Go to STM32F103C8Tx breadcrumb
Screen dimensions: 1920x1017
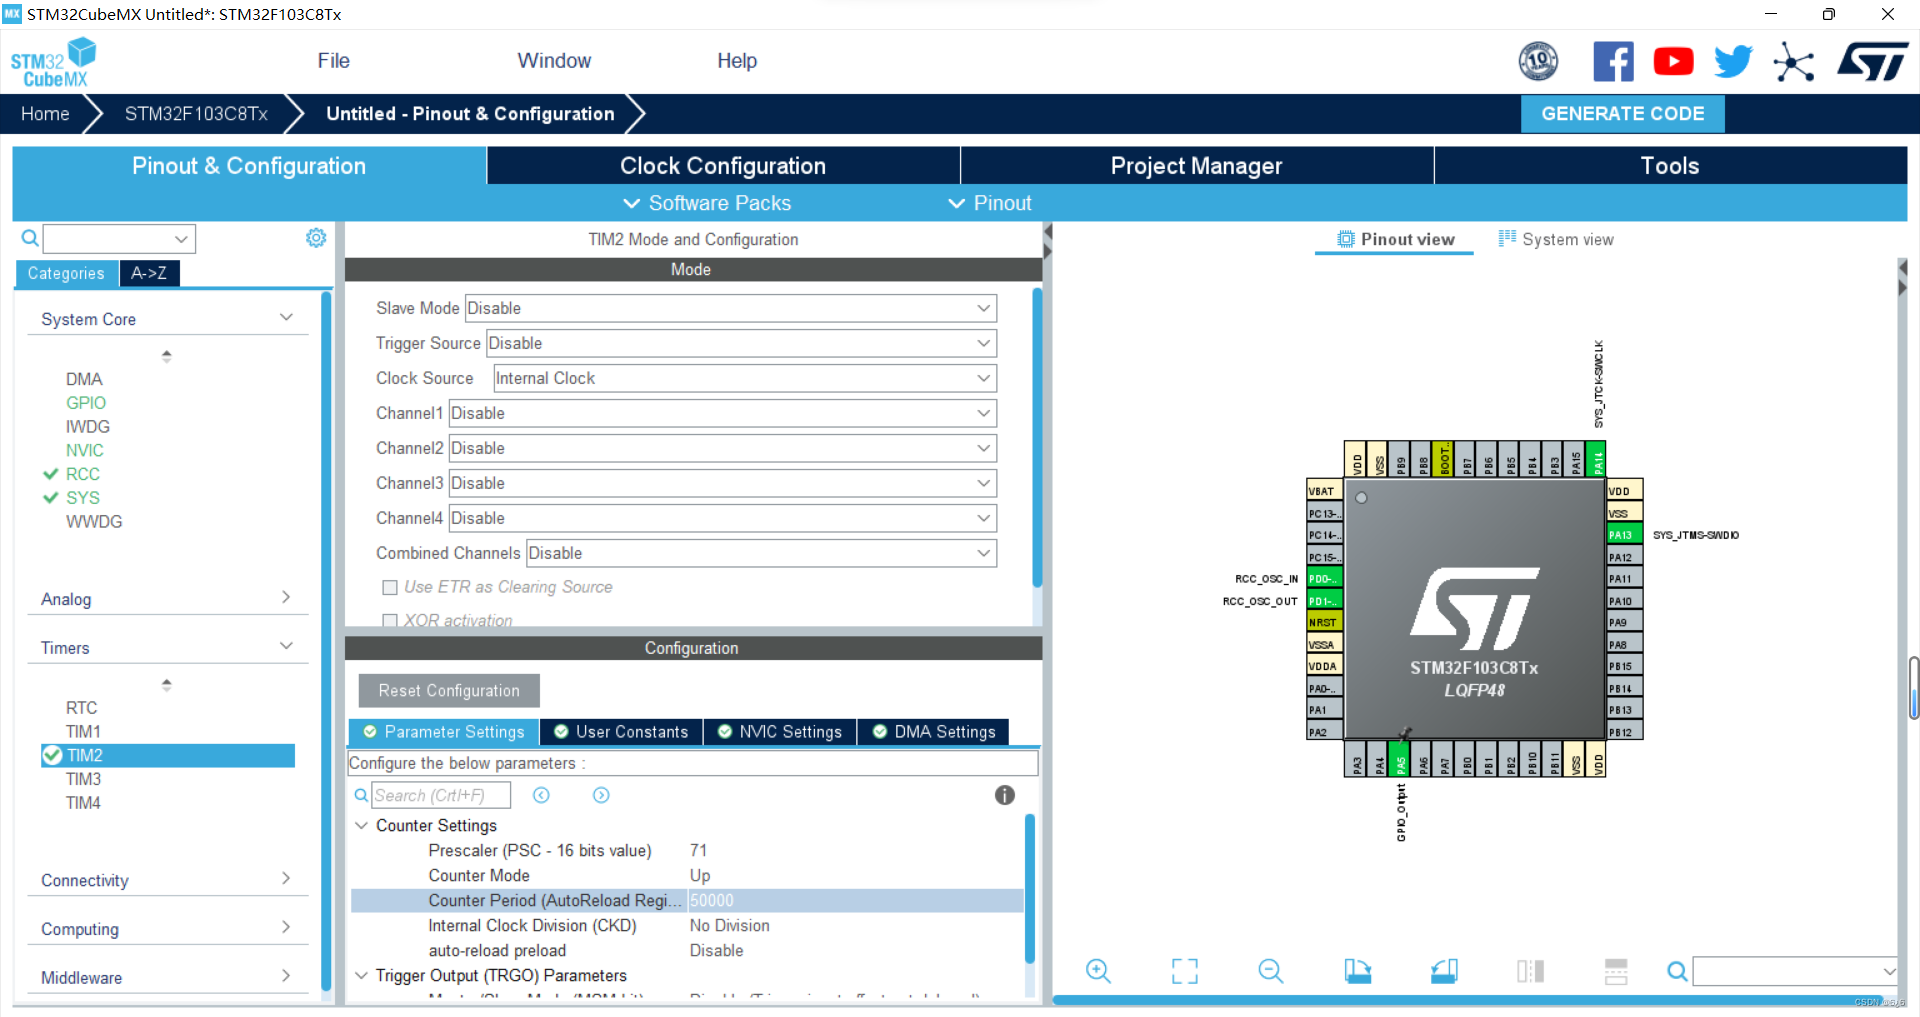196,114
